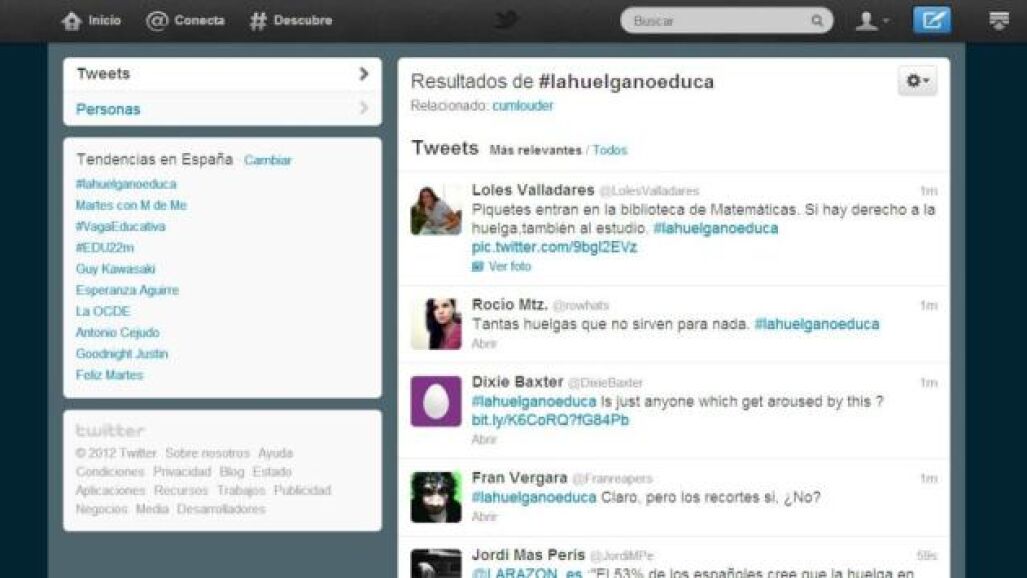The width and height of the screenshot is (1027, 578).
Task: Expand the Personas section chevron
Action: tap(364, 108)
